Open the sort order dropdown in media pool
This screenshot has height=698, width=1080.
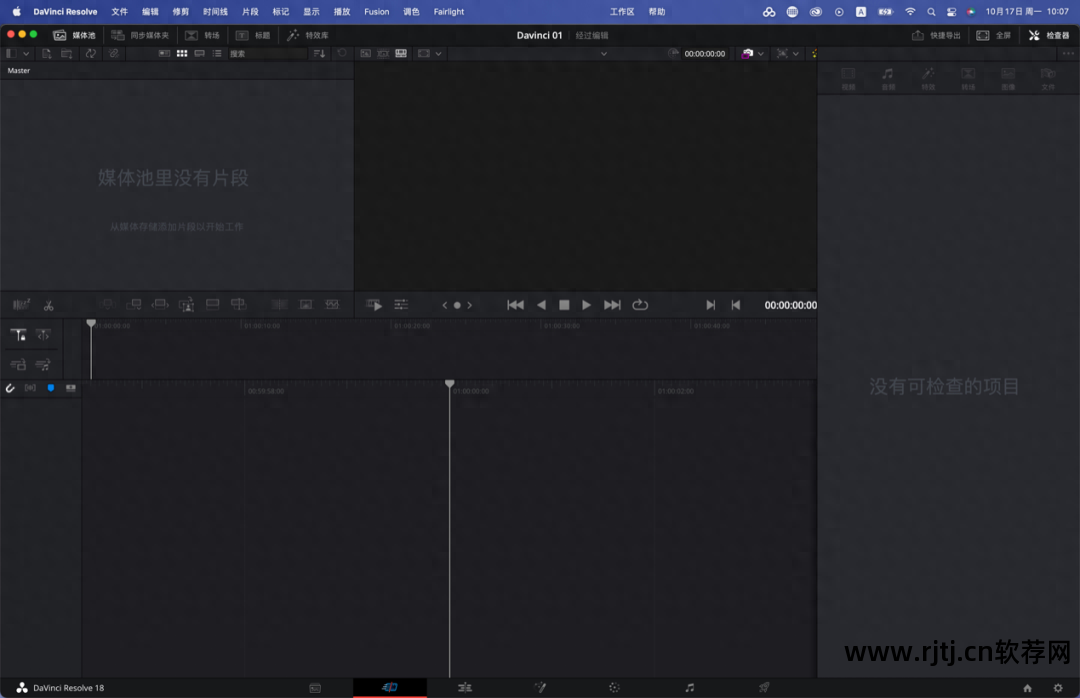pyautogui.click(x=320, y=53)
